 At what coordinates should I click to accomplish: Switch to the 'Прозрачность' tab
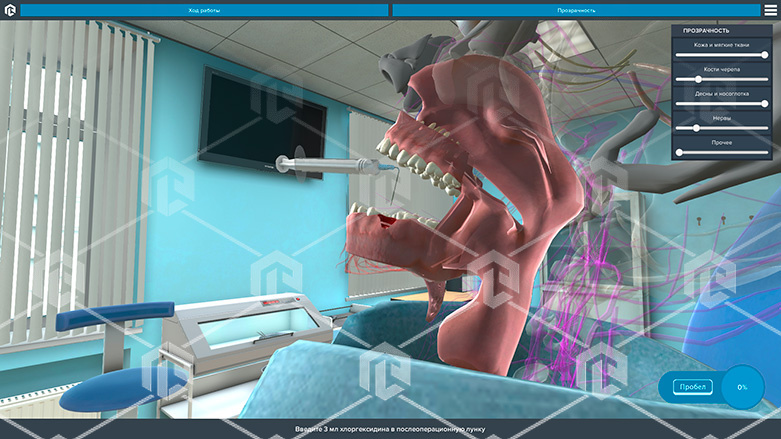(576, 10)
